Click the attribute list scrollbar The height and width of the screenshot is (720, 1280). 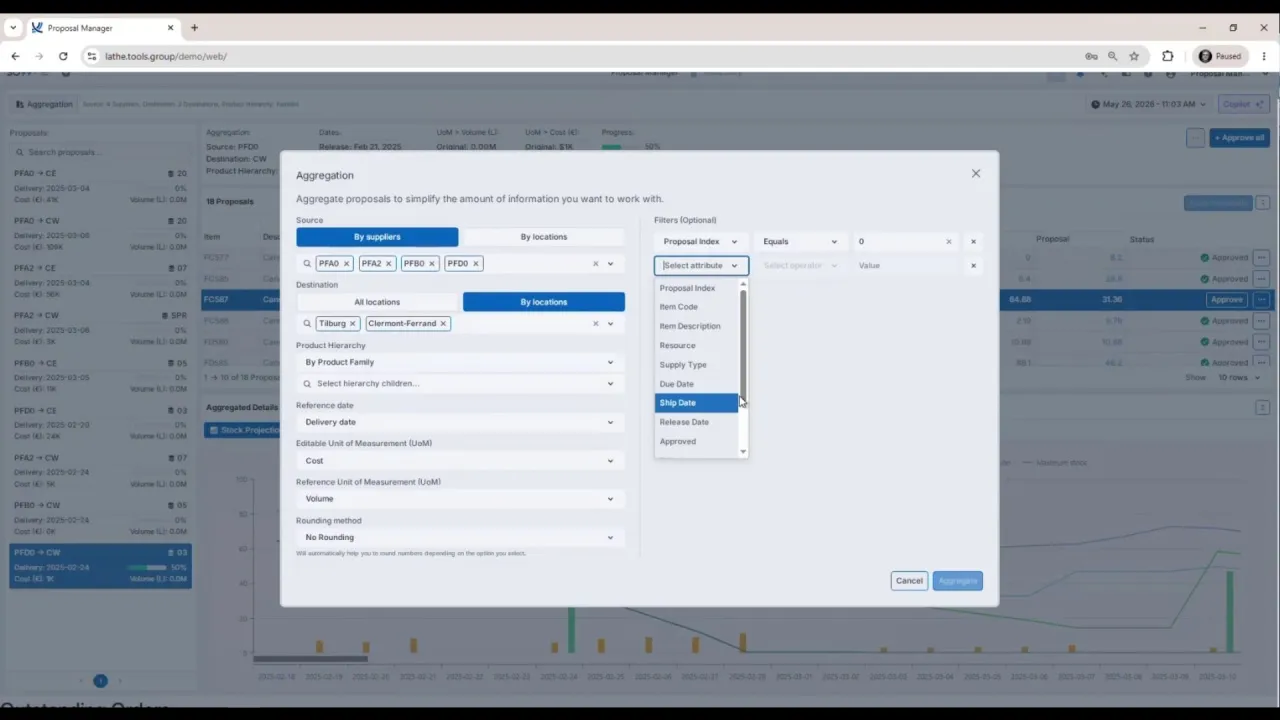[743, 345]
